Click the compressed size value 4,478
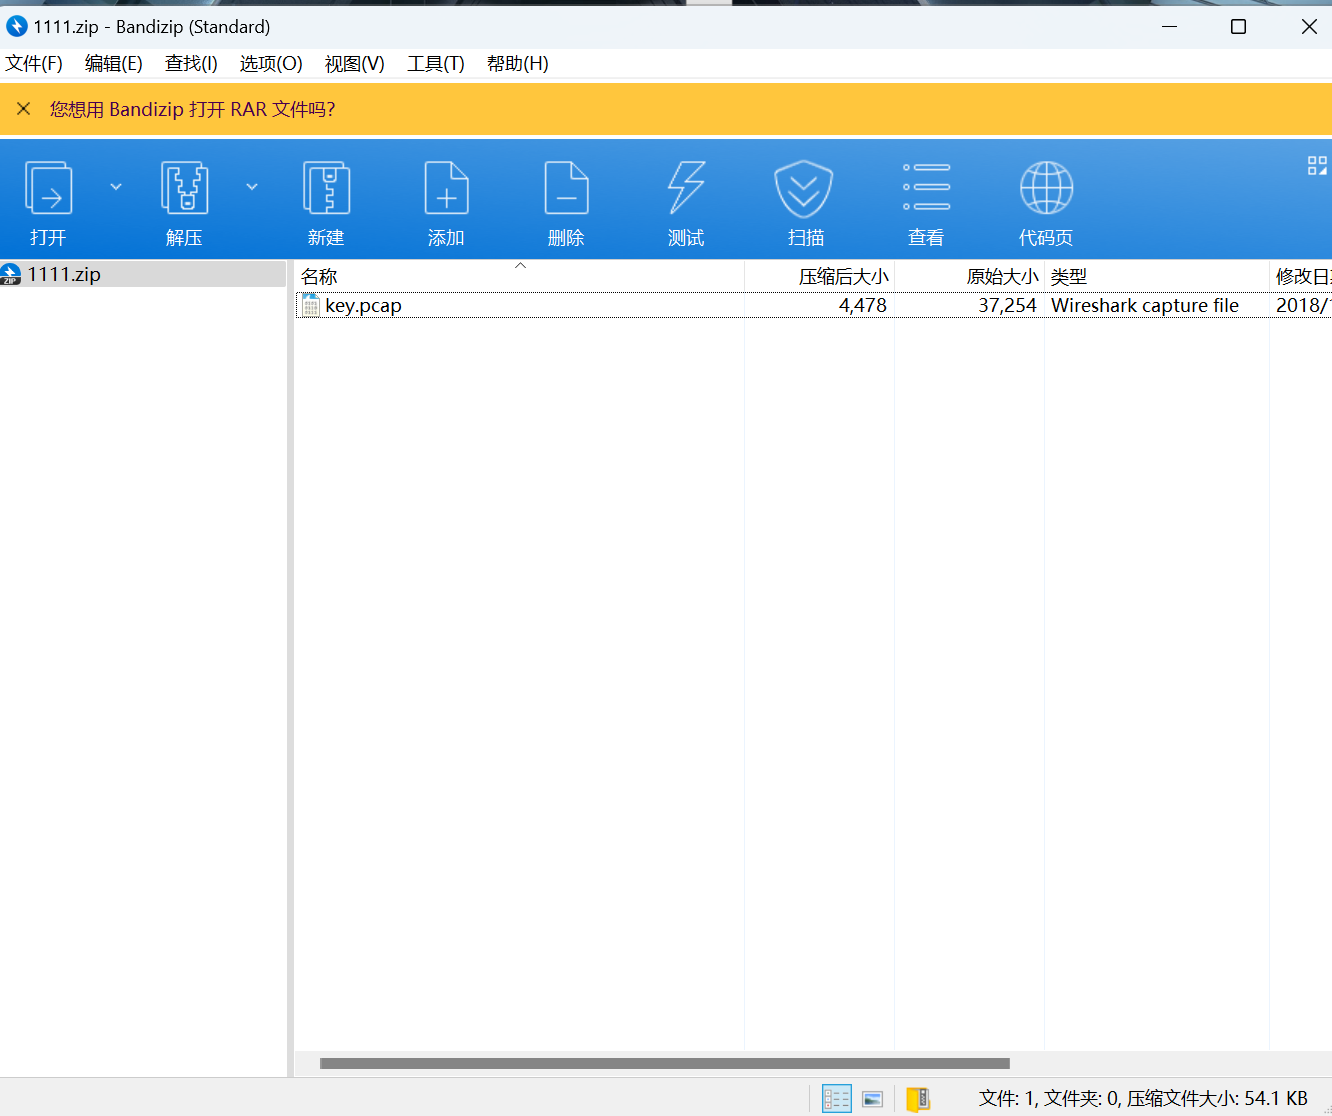1332x1116 pixels. 863,305
